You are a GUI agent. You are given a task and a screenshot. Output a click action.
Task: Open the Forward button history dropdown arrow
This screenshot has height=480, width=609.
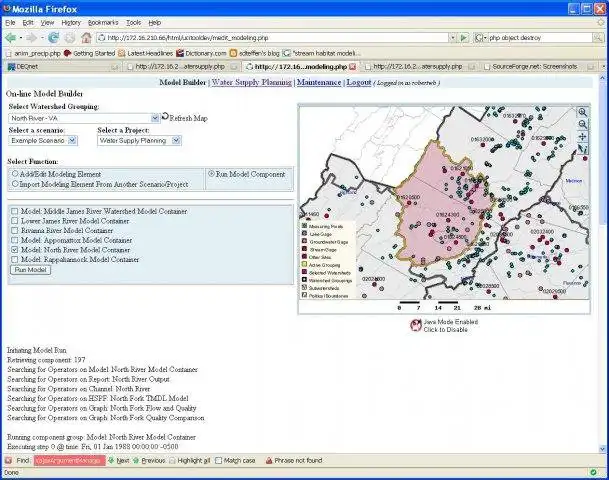click(x=42, y=38)
